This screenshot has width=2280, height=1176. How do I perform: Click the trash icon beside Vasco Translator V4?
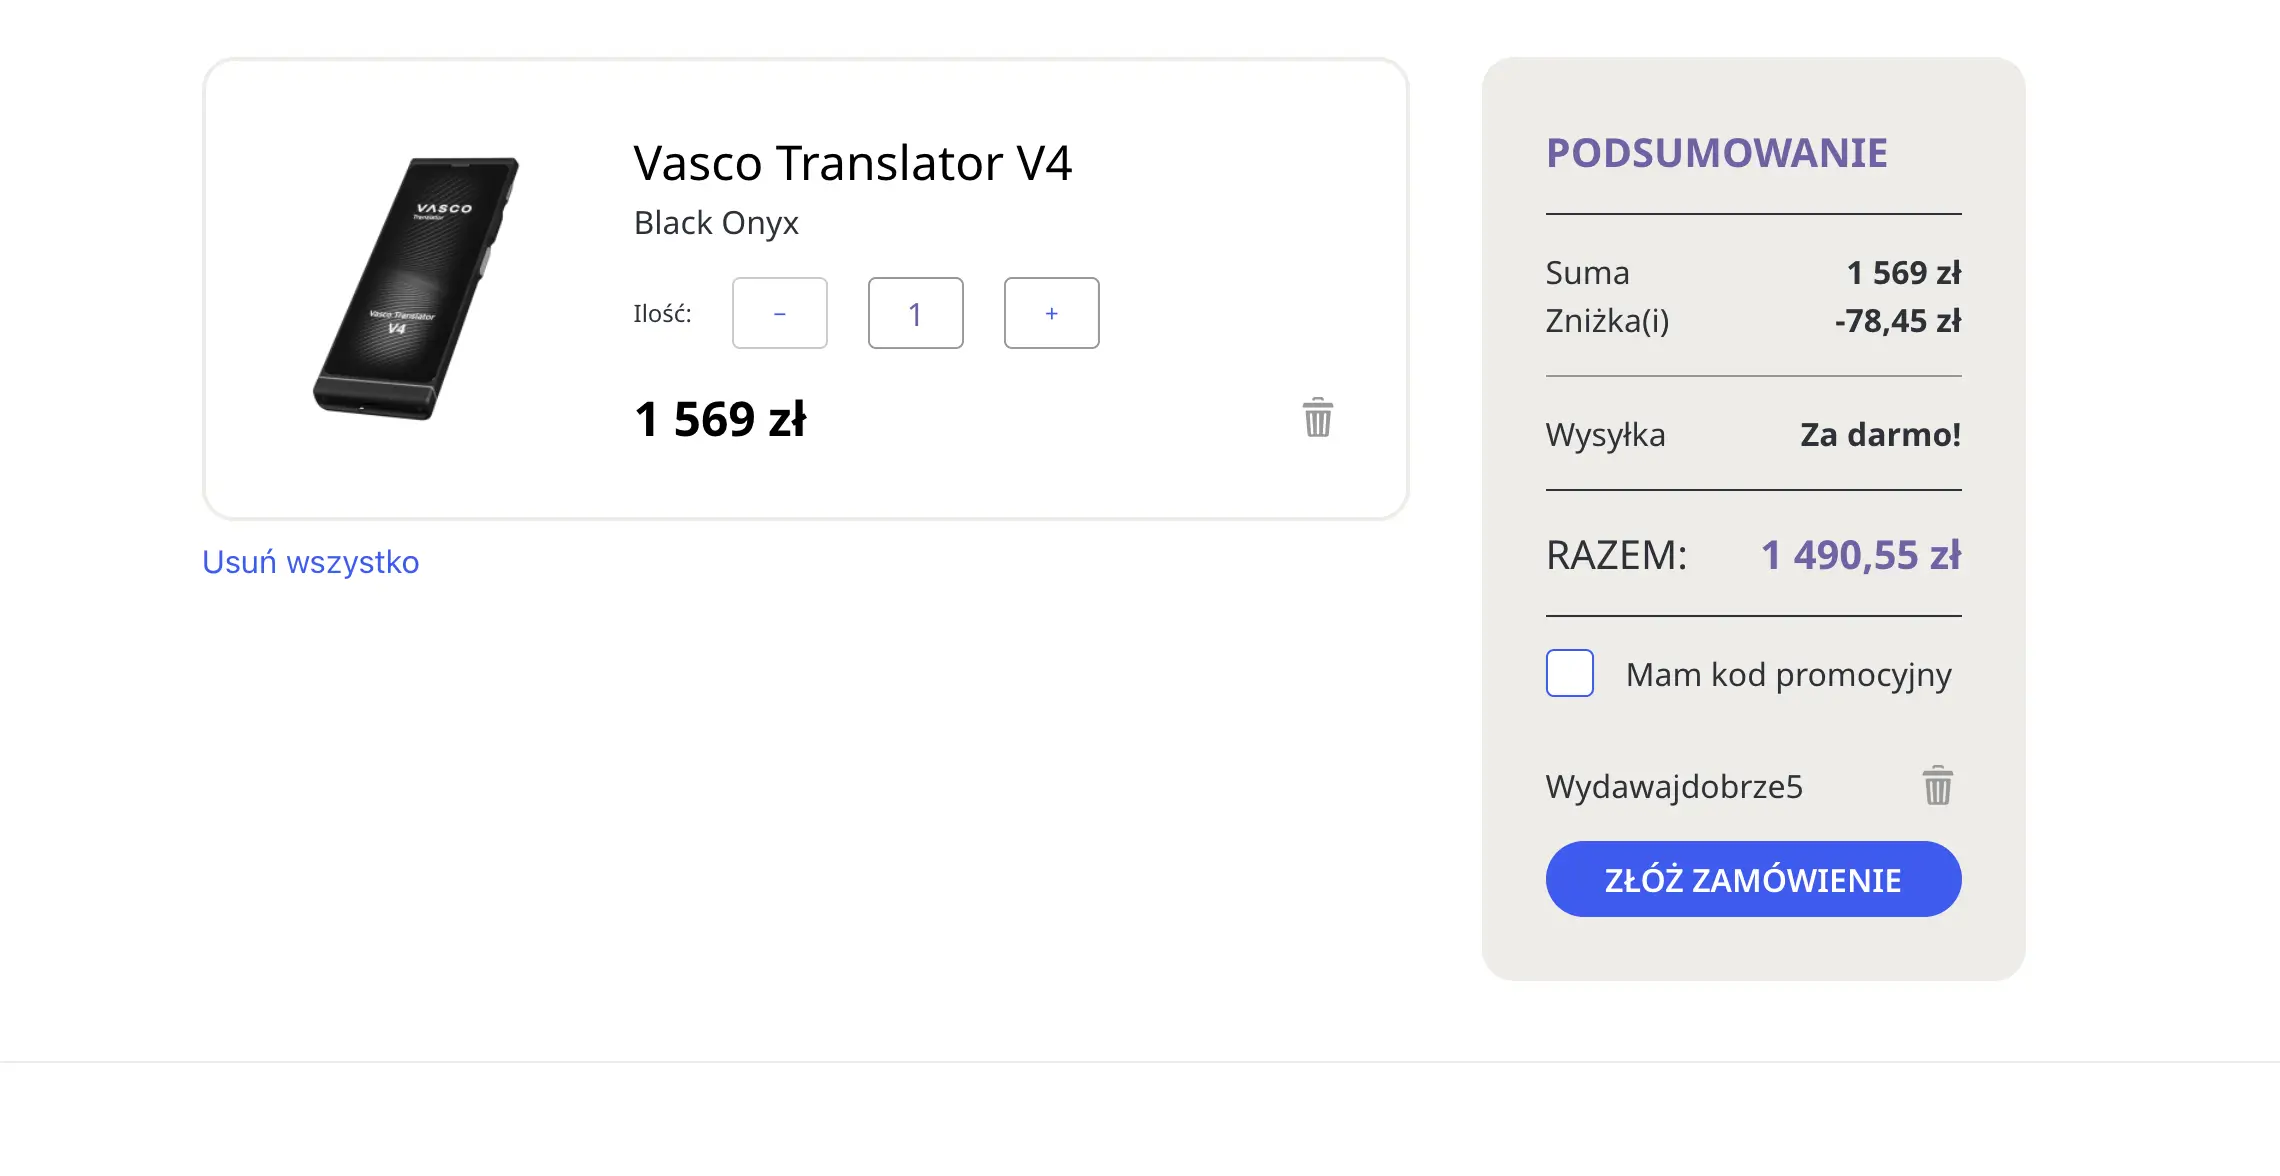point(1318,418)
